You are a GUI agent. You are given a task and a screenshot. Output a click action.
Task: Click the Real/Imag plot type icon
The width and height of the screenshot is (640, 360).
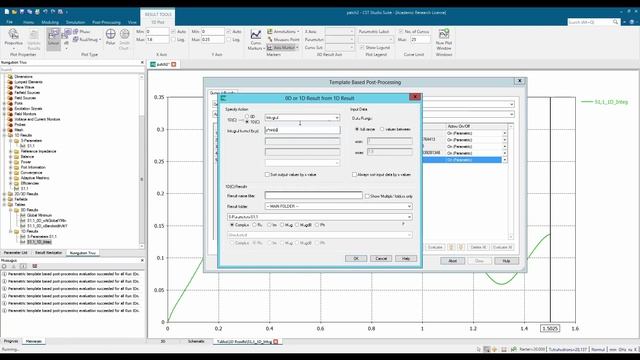[x=76, y=40]
